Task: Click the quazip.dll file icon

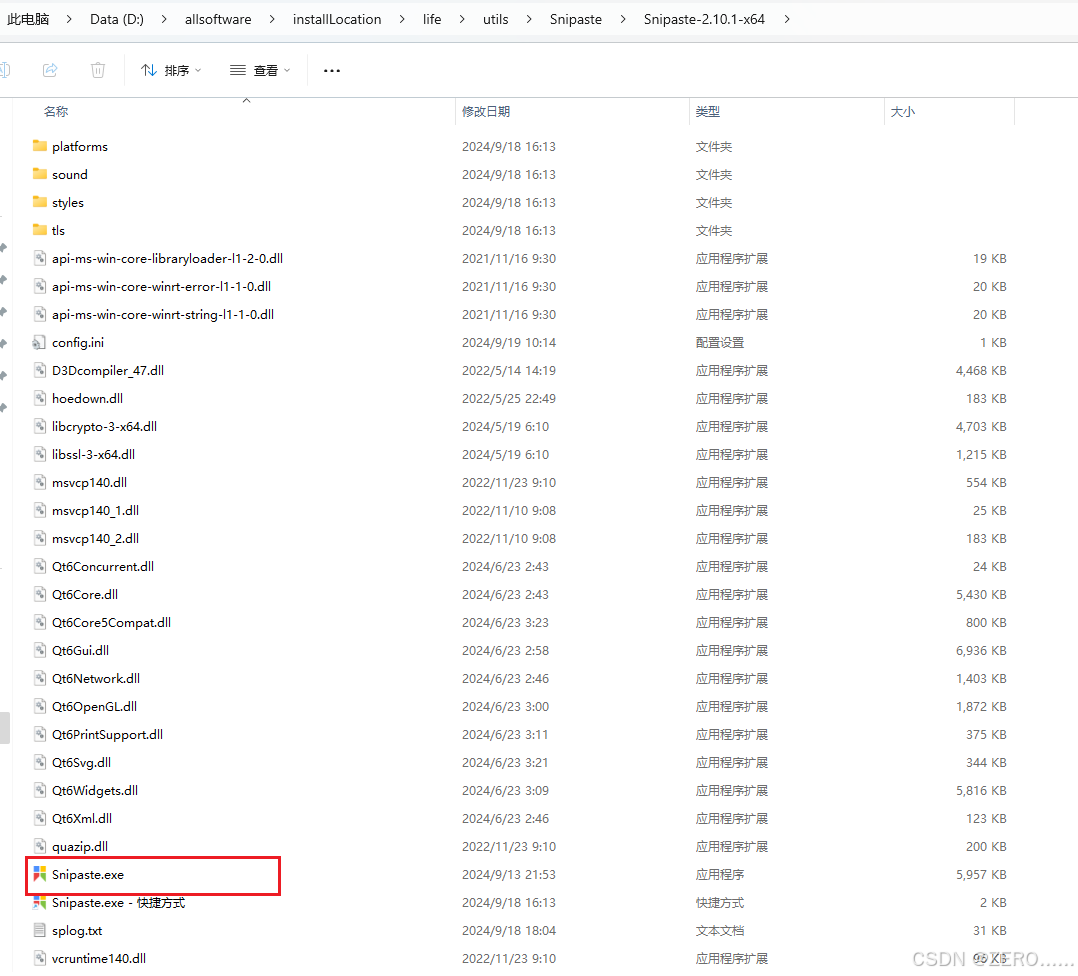Action: 40,846
